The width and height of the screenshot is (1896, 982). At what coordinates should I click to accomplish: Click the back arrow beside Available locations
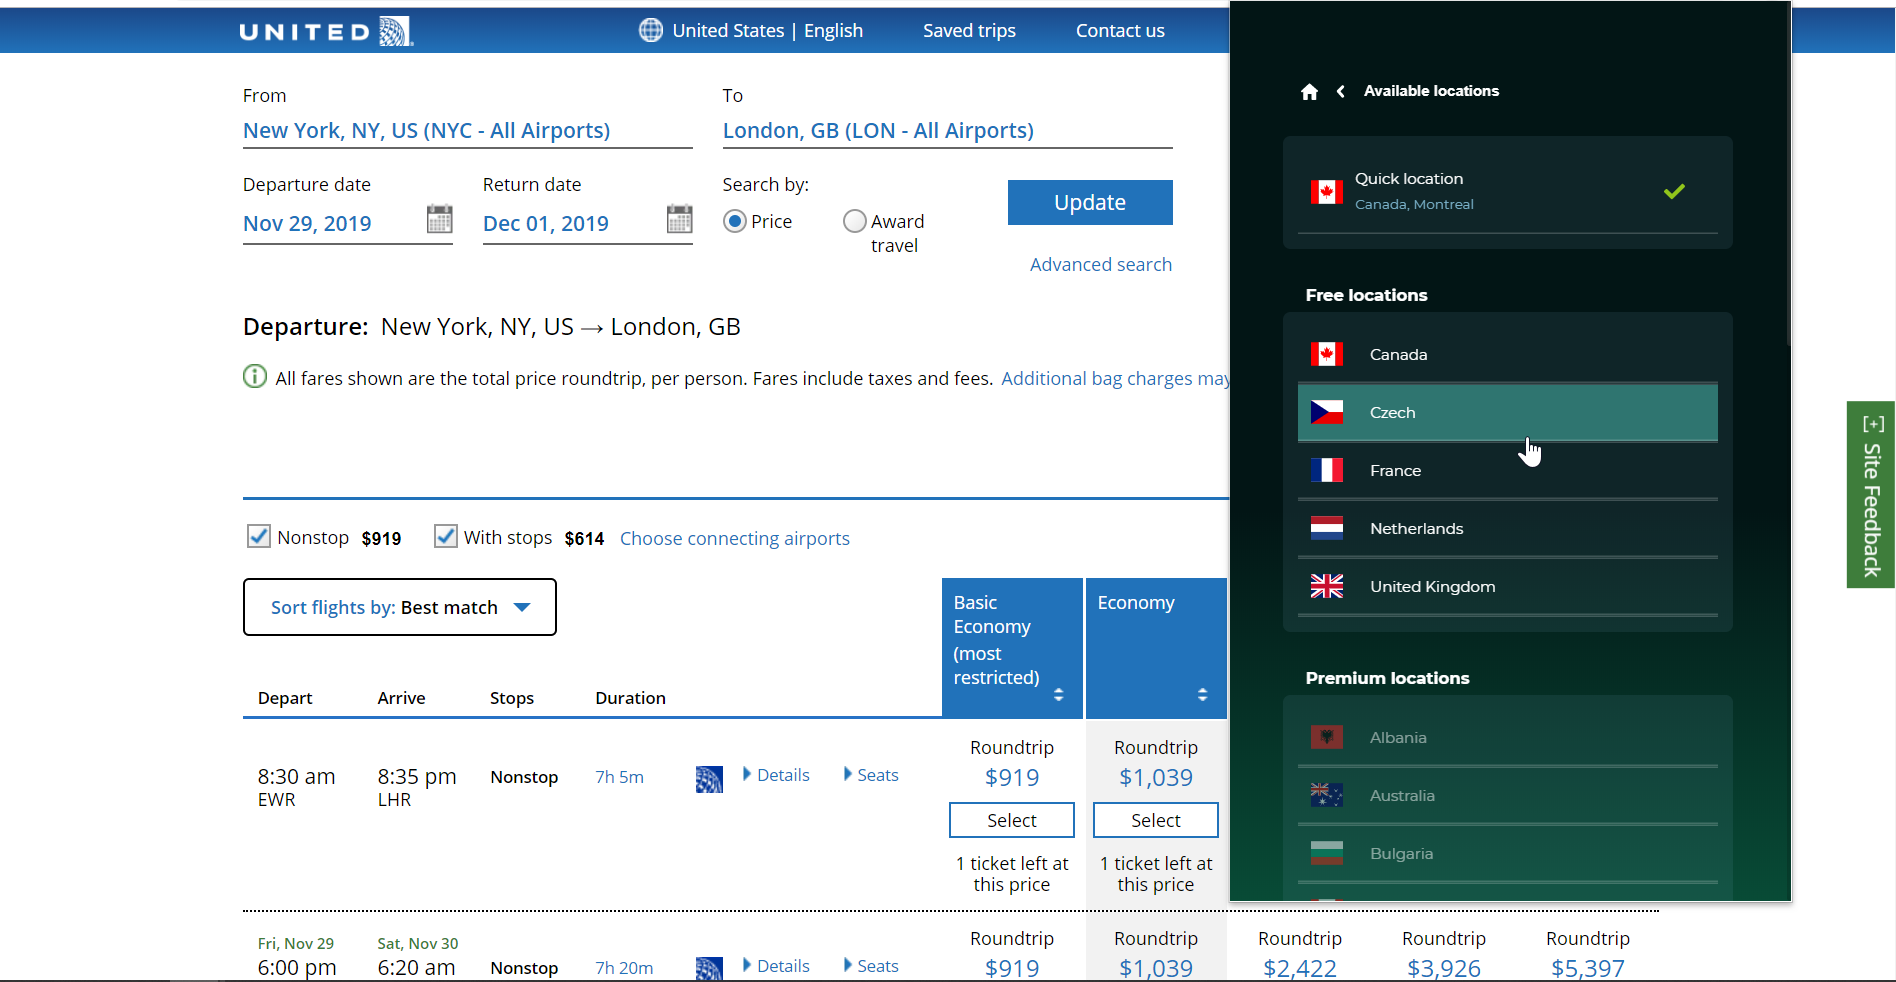pyautogui.click(x=1340, y=92)
